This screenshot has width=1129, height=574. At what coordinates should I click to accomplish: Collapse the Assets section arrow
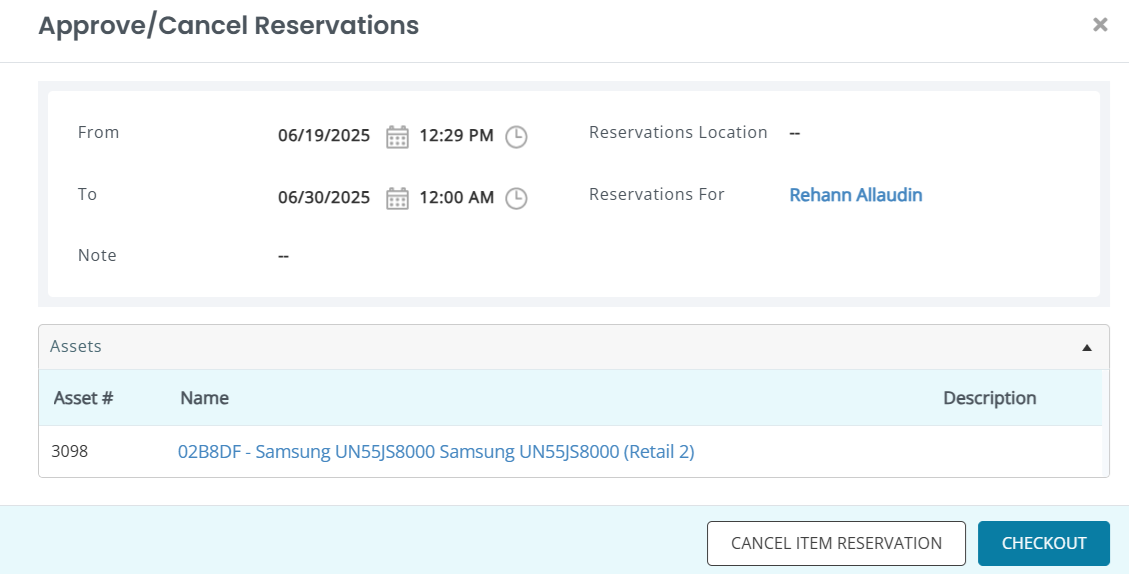click(1087, 348)
